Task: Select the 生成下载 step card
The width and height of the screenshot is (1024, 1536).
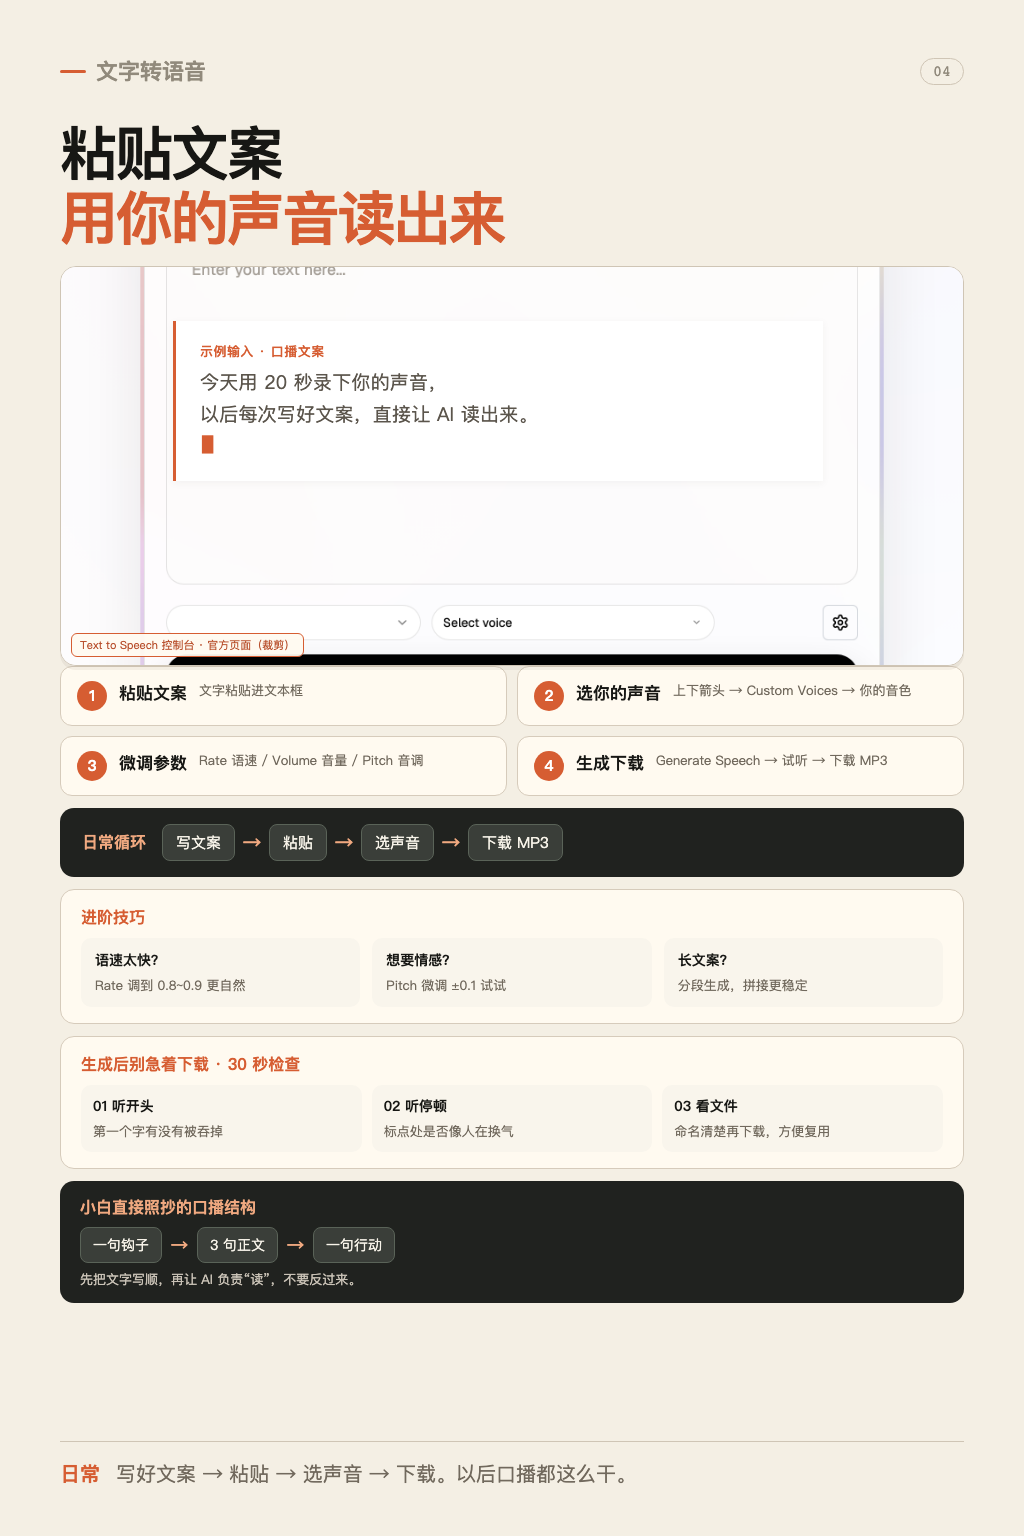Action: (x=740, y=765)
